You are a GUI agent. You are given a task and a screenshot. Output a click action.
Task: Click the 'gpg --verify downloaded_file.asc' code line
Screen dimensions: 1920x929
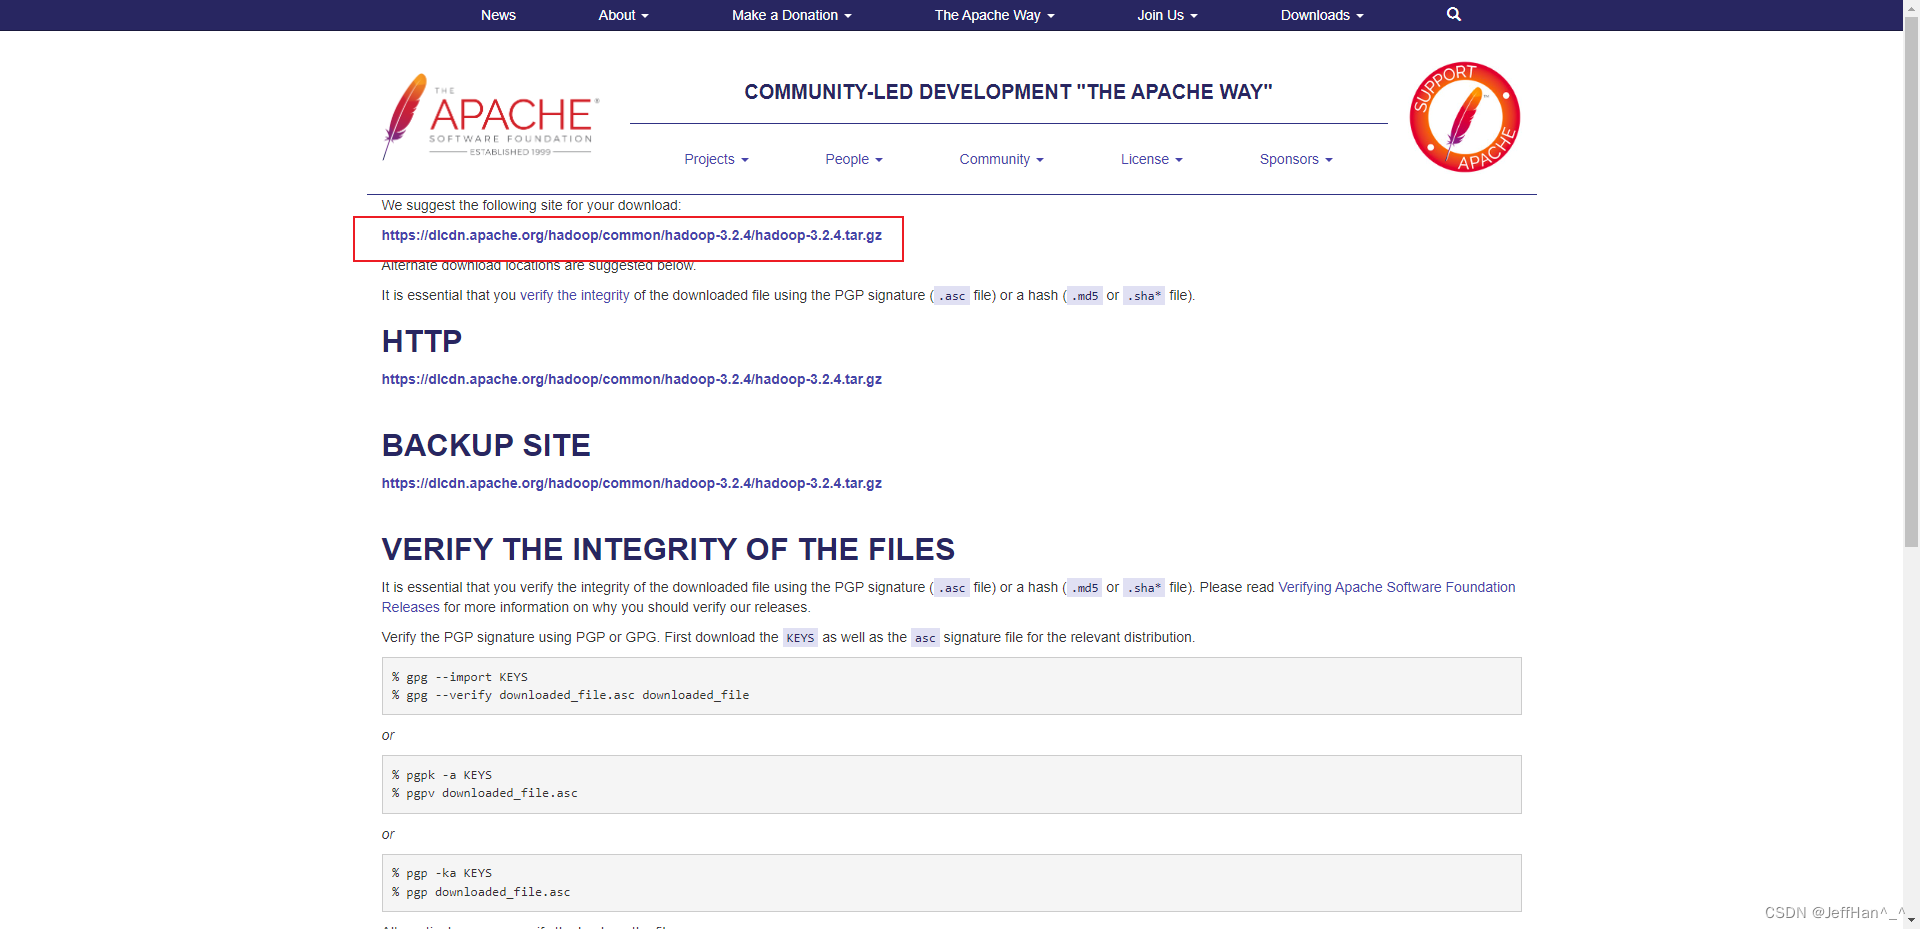click(570, 695)
